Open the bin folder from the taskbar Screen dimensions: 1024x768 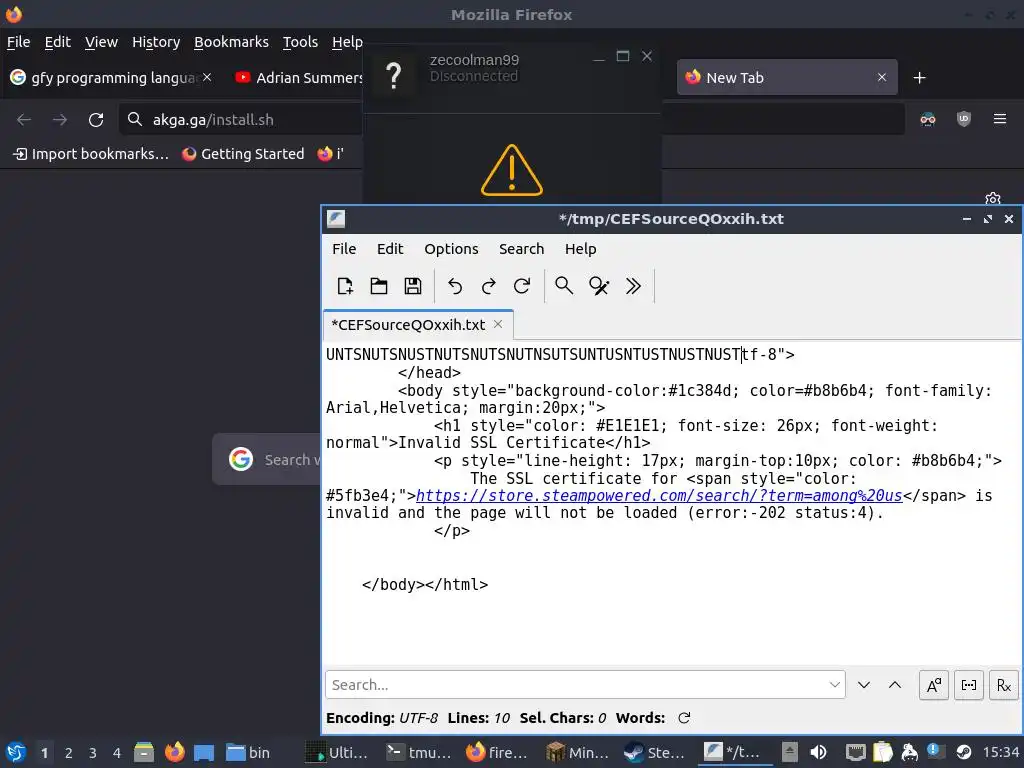point(248,752)
